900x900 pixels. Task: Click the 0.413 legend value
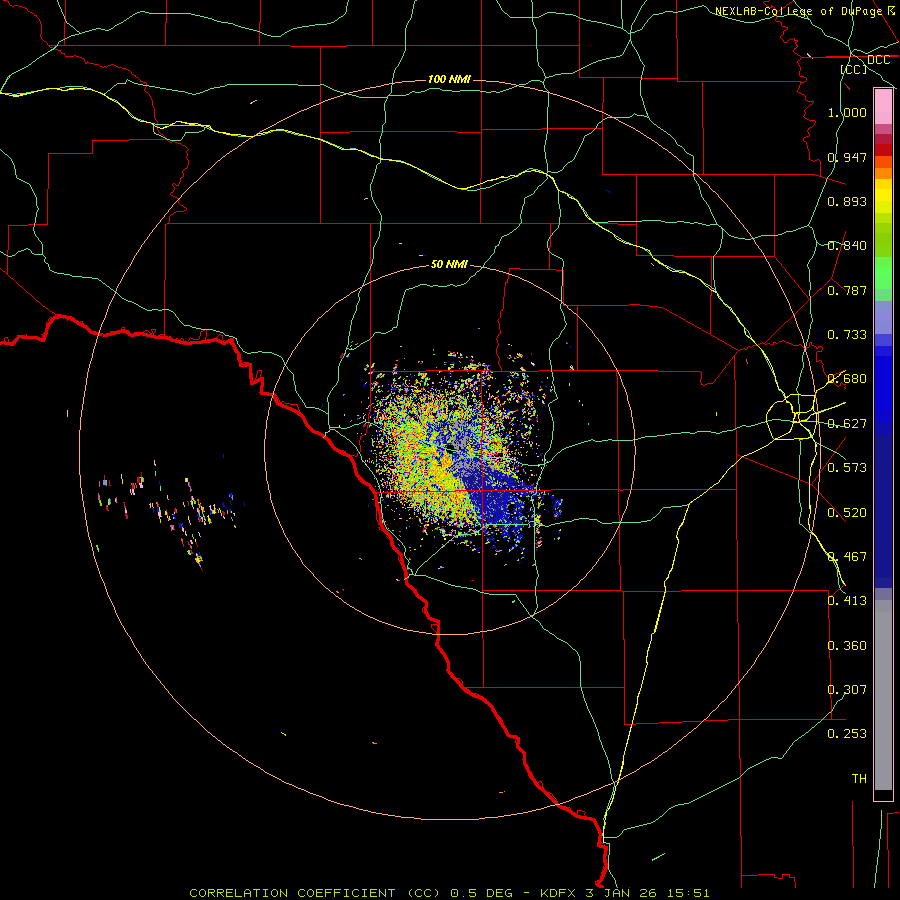[x=847, y=601]
